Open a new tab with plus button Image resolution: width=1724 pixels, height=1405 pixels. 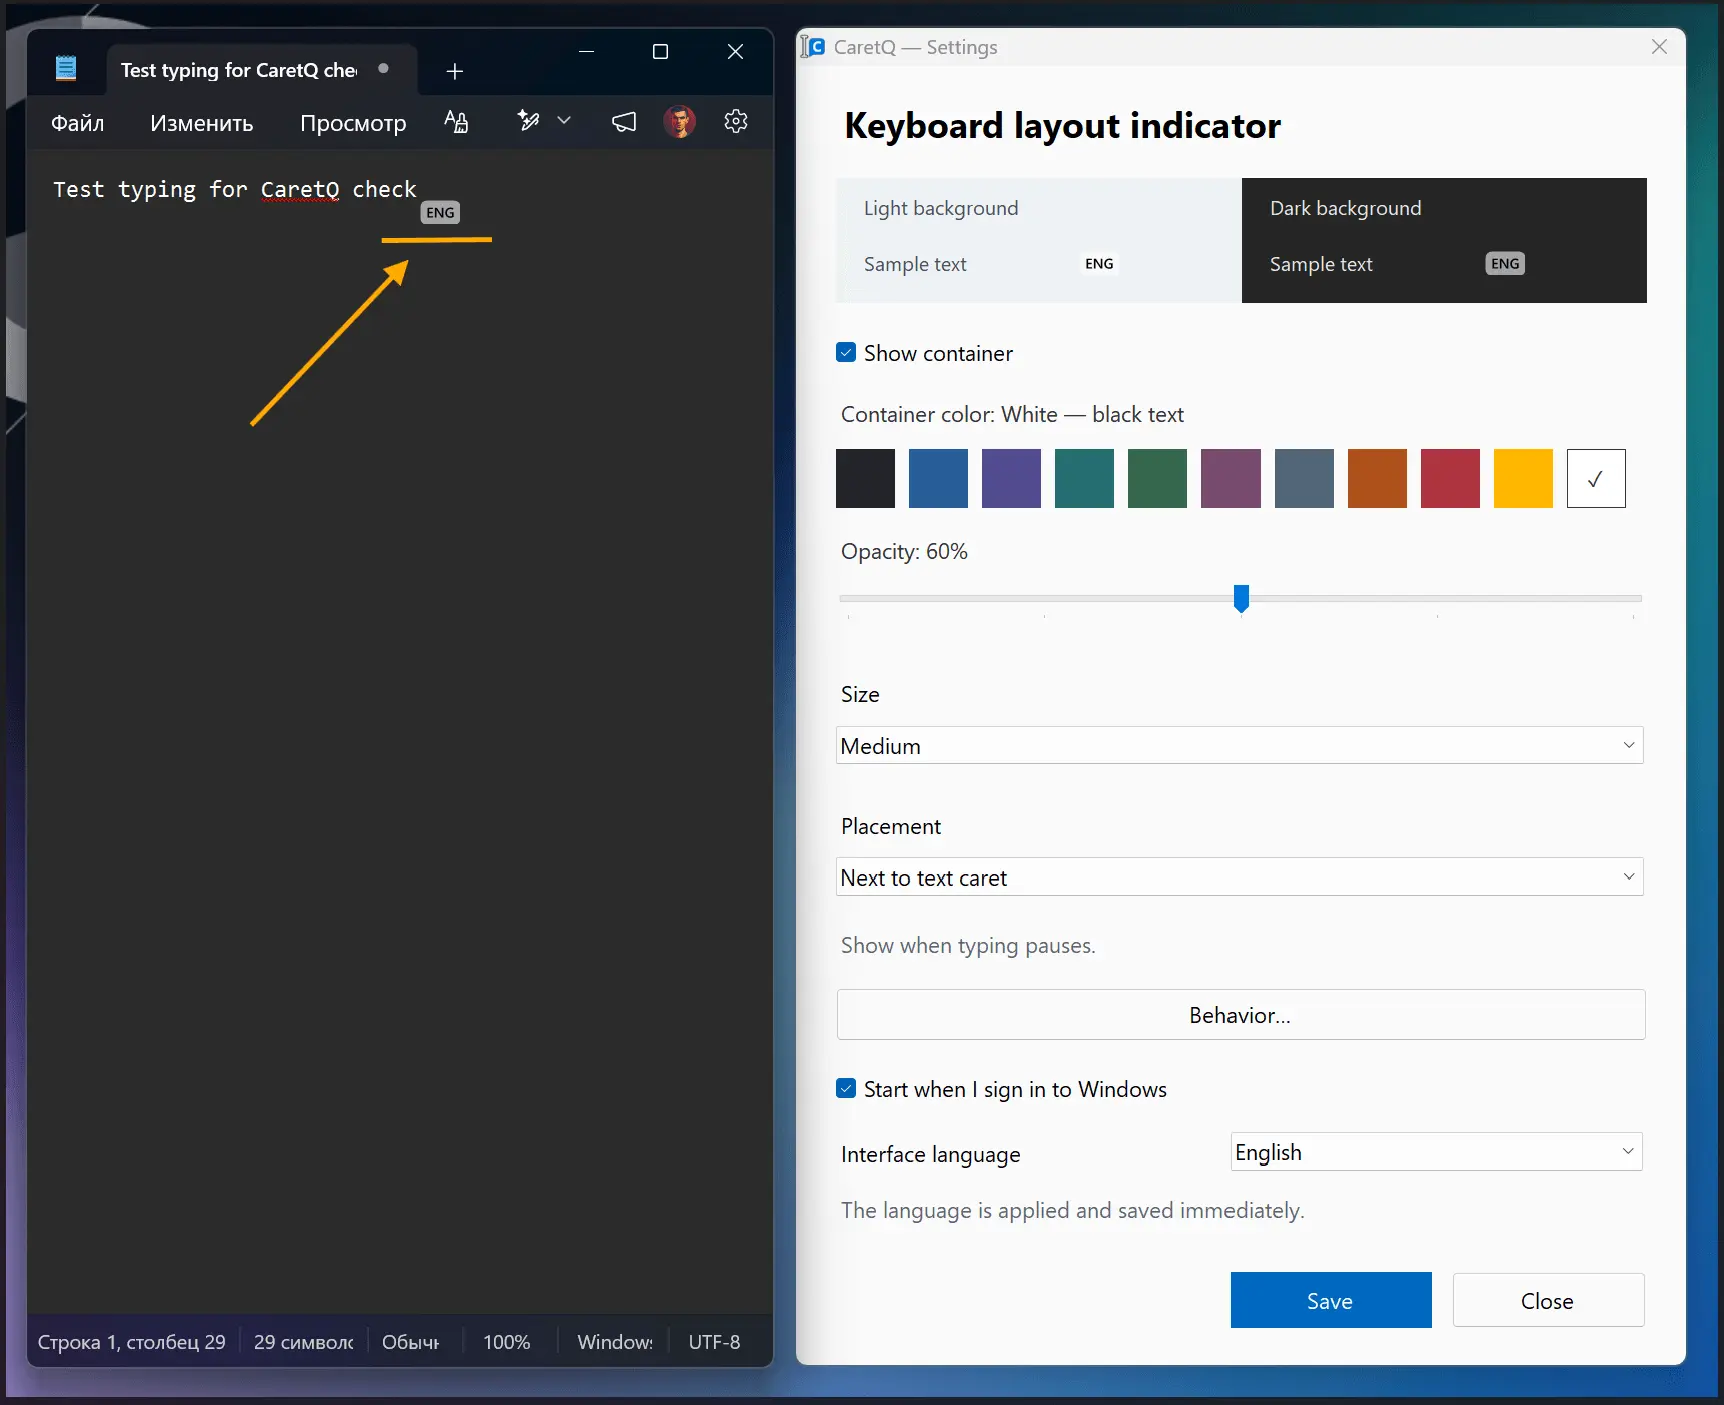454,71
